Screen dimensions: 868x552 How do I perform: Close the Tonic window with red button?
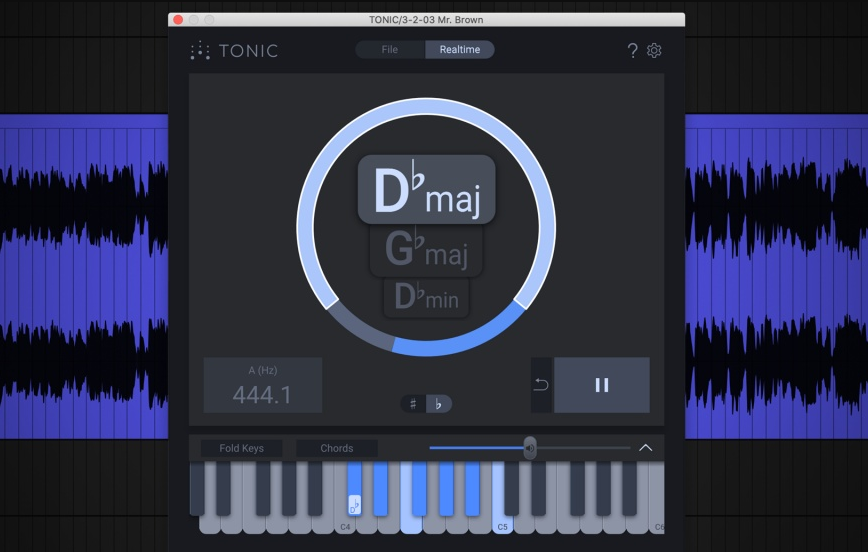pos(178,19)
